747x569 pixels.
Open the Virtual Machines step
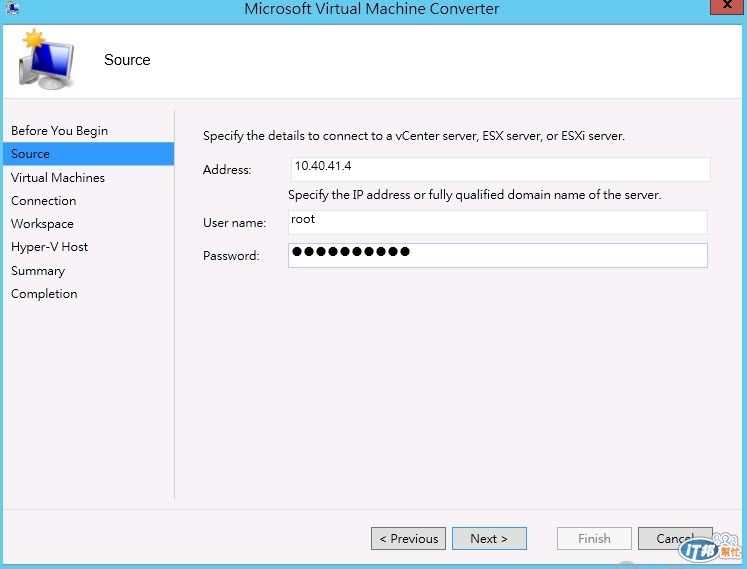click(58, 177)
